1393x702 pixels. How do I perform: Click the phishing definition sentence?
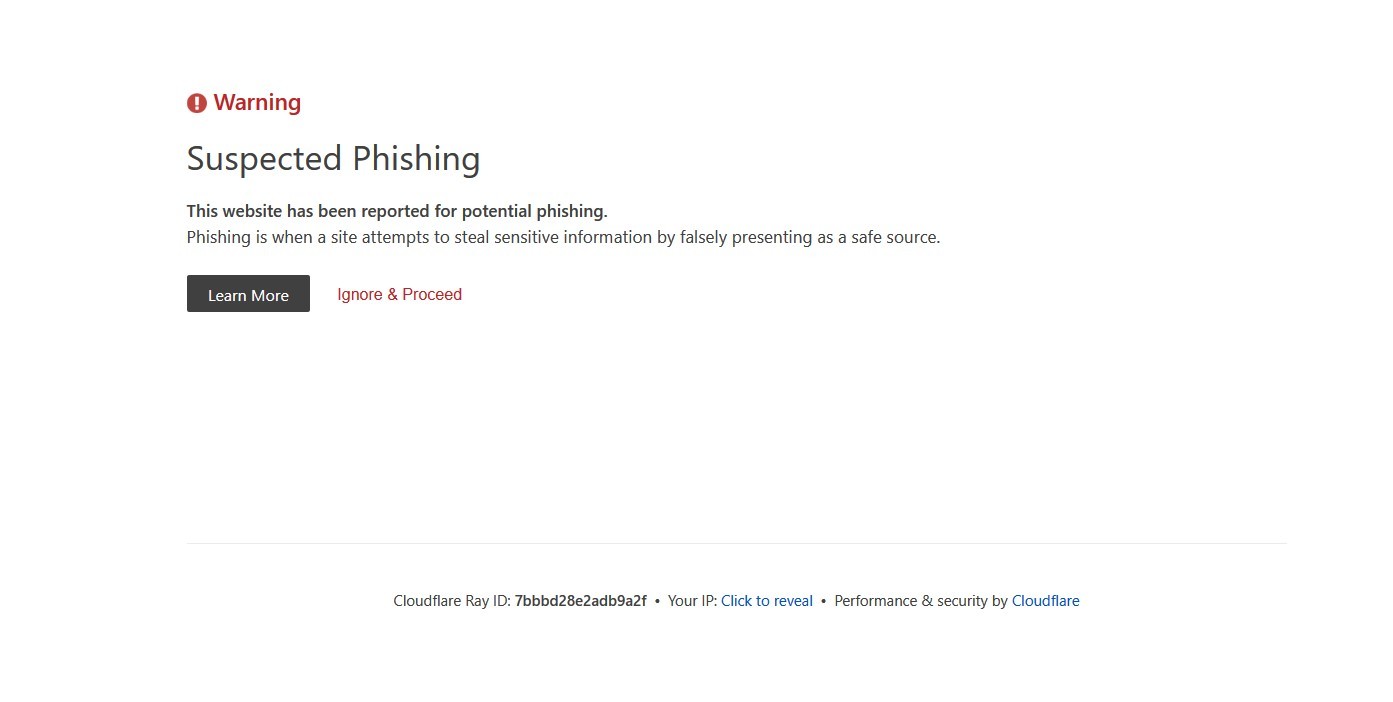pos(563,238)
